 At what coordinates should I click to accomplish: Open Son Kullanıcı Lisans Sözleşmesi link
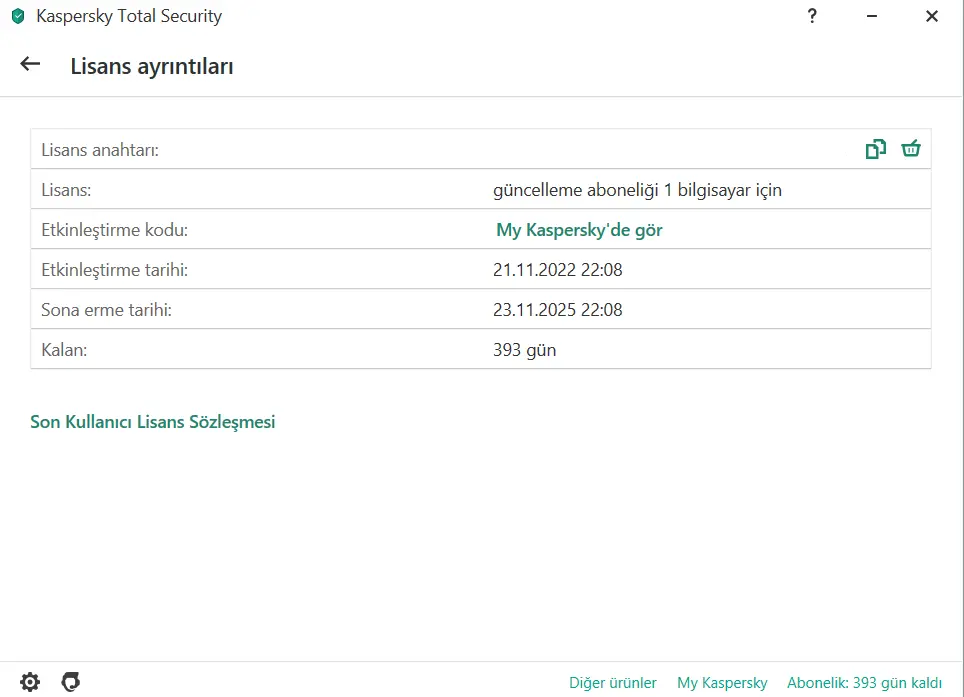pyautogui.click(x=152, y=422)
